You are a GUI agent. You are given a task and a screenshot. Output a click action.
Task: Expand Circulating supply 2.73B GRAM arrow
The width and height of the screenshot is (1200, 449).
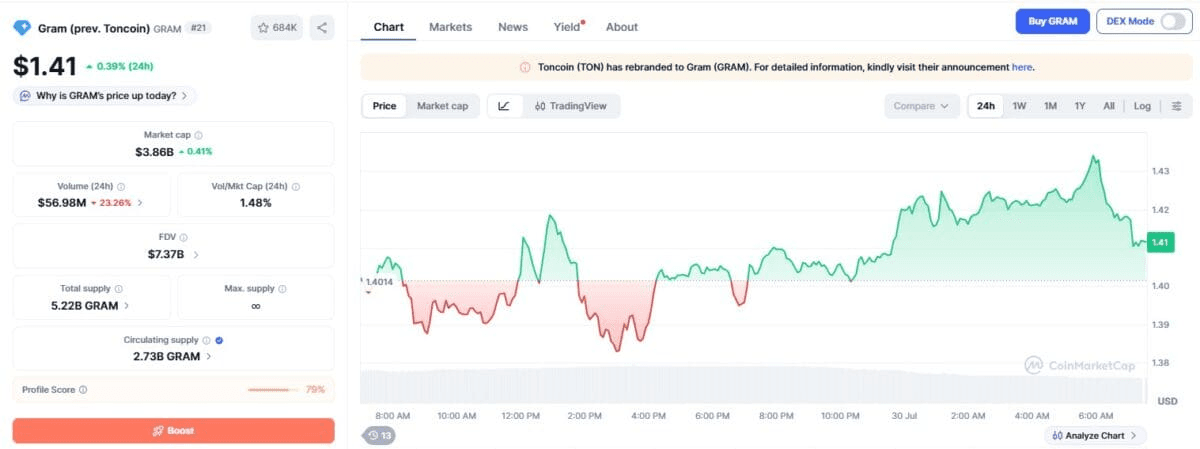(209, 356)
